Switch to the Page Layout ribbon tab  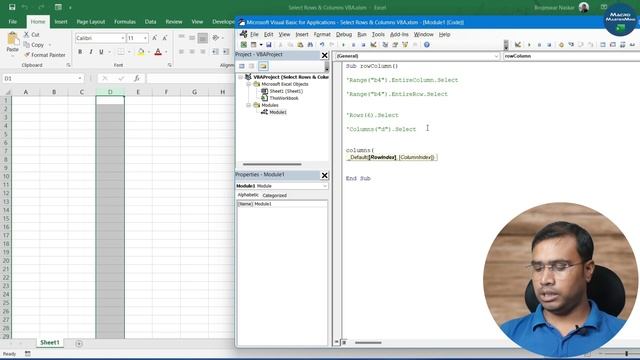[91, 22]
